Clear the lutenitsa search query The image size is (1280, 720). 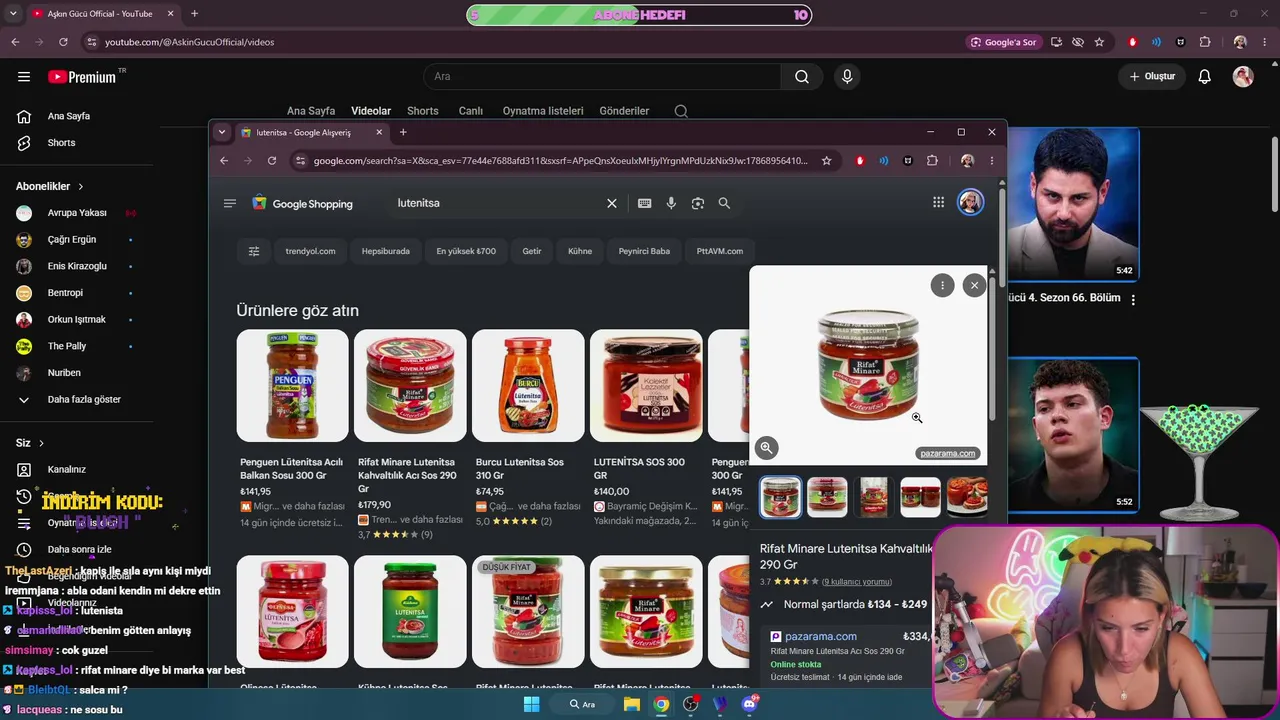click(x=612, y=203)
